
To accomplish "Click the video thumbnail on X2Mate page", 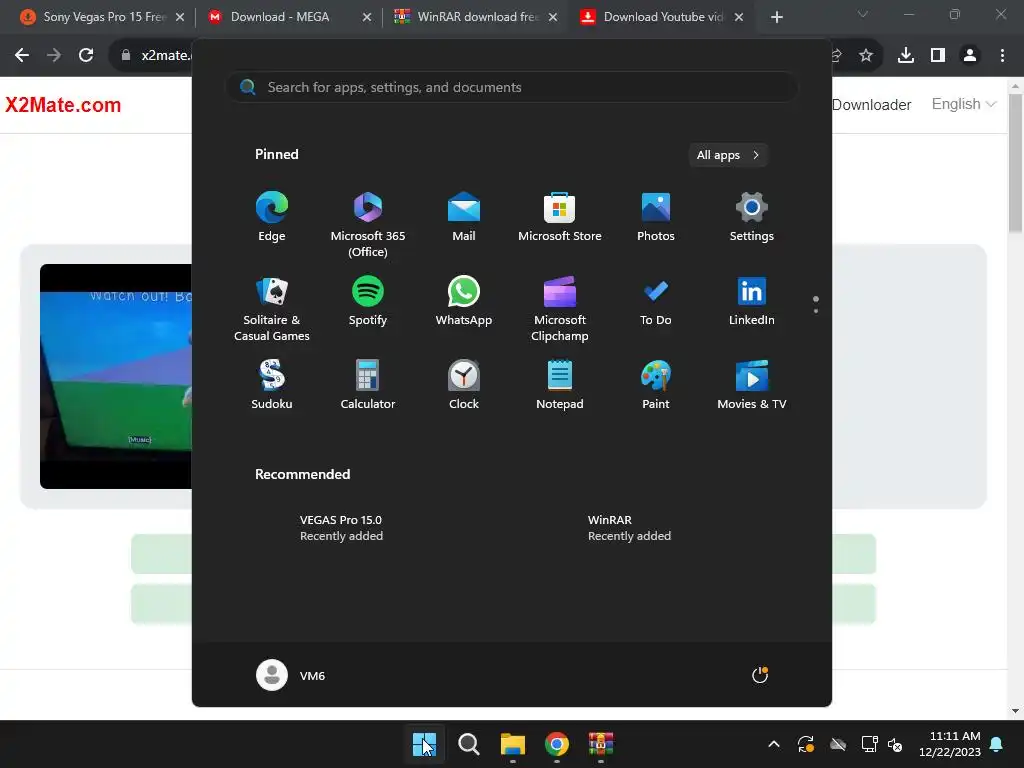I will [116, 376].
